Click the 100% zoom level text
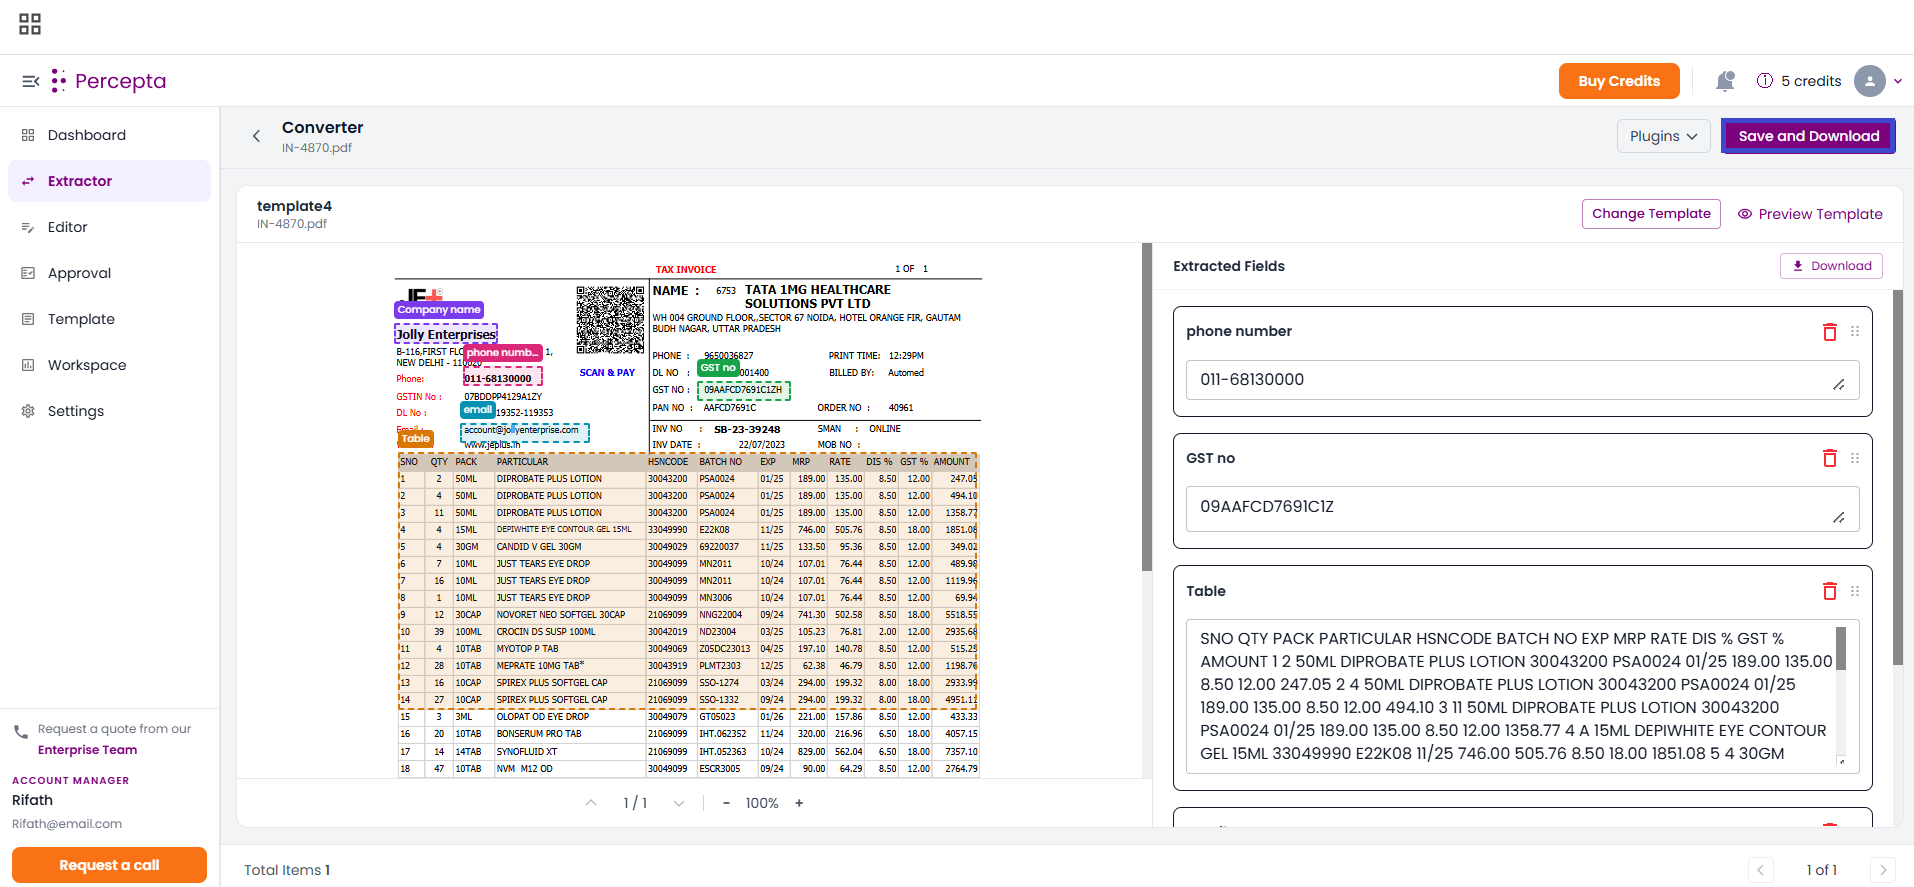The width and height of the screenshot is (1914, 887). click(762, 803)
